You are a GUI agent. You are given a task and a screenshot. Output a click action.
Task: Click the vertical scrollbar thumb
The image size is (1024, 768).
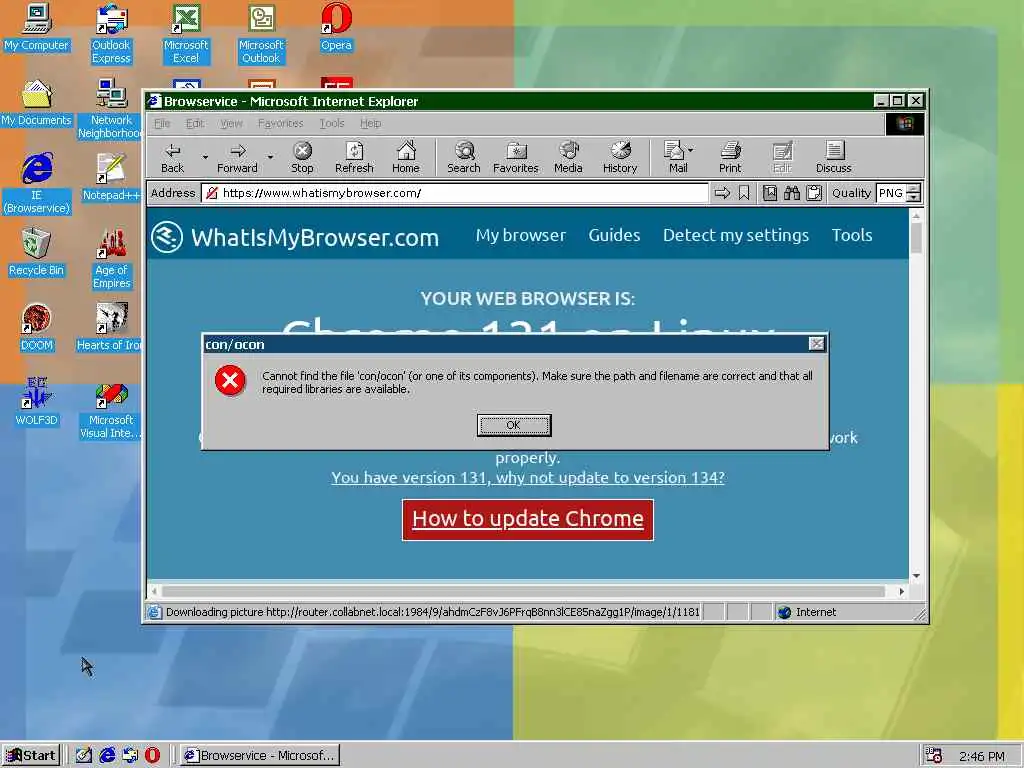[916, 237]
